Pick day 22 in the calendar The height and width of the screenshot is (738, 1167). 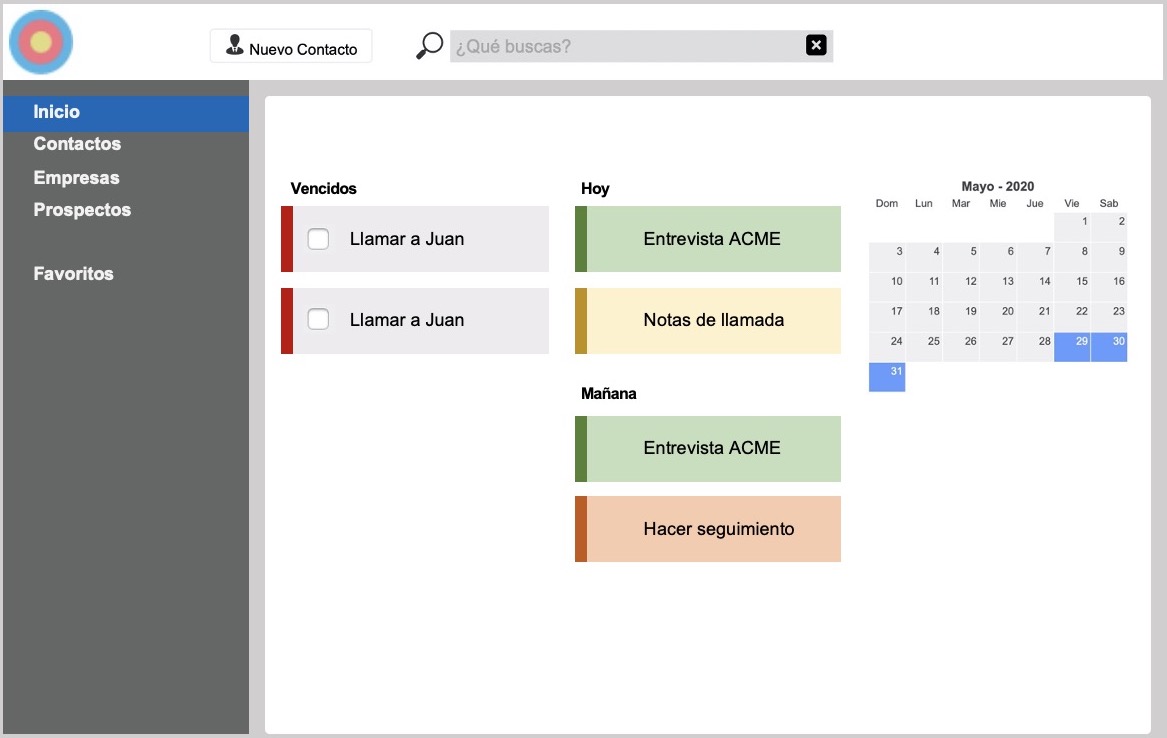pos(1072,317)
